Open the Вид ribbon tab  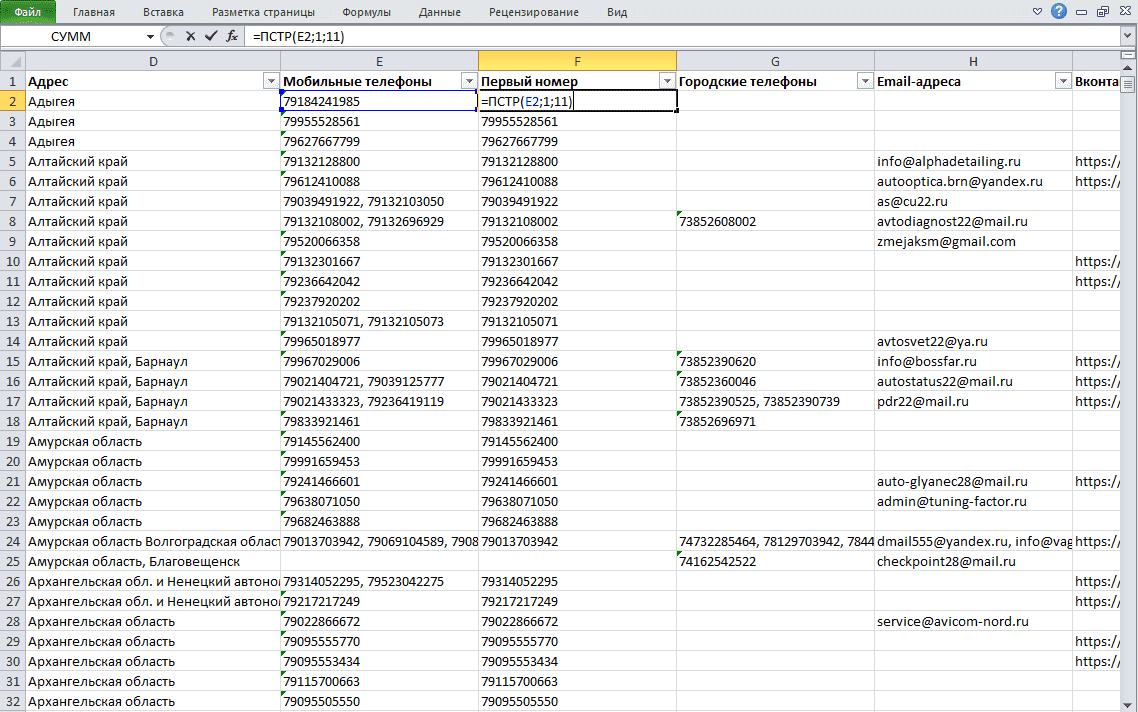pyautogui.click(x=617, y=12)
